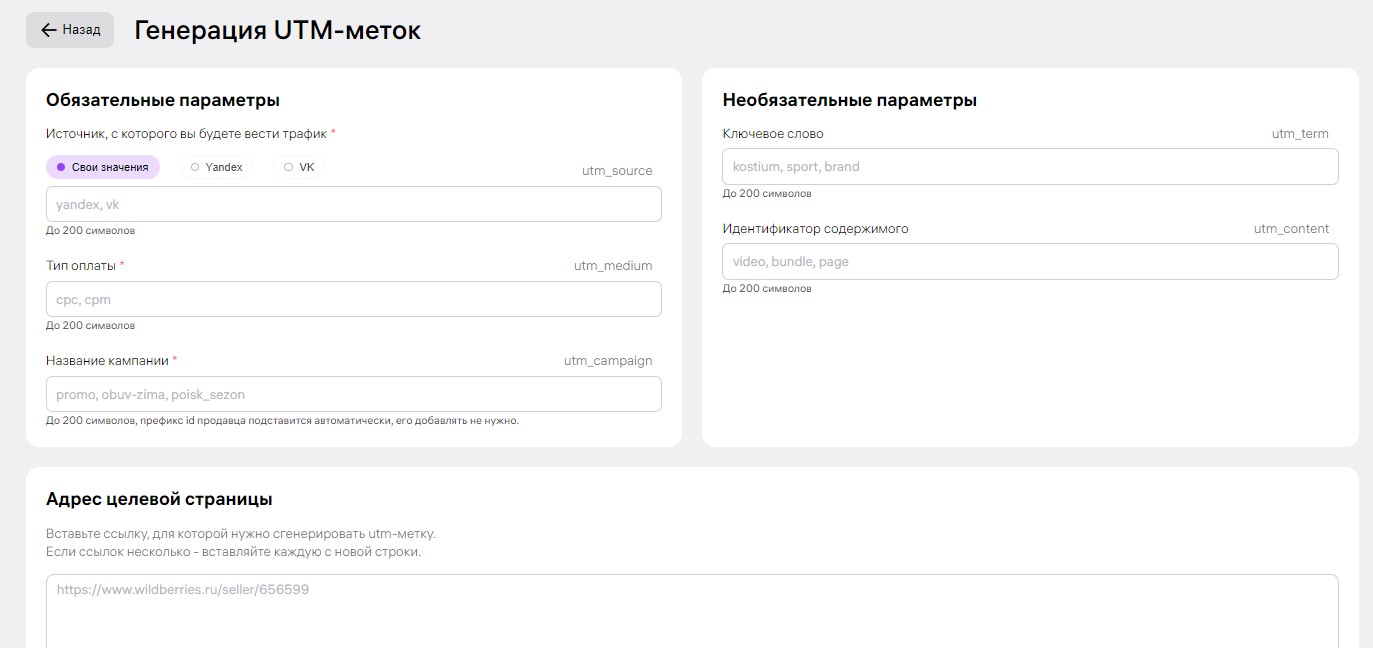Select the 'Свои значения' radio option
The height and width of the screenshot is (648, 1373).
pos(103,167)
